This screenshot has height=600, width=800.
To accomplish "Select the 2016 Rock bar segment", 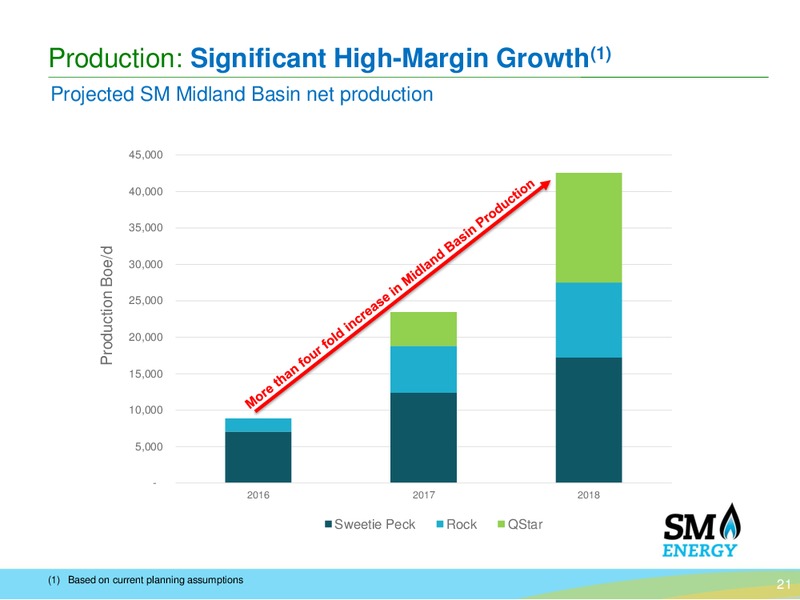I will [x=258, y=425].
